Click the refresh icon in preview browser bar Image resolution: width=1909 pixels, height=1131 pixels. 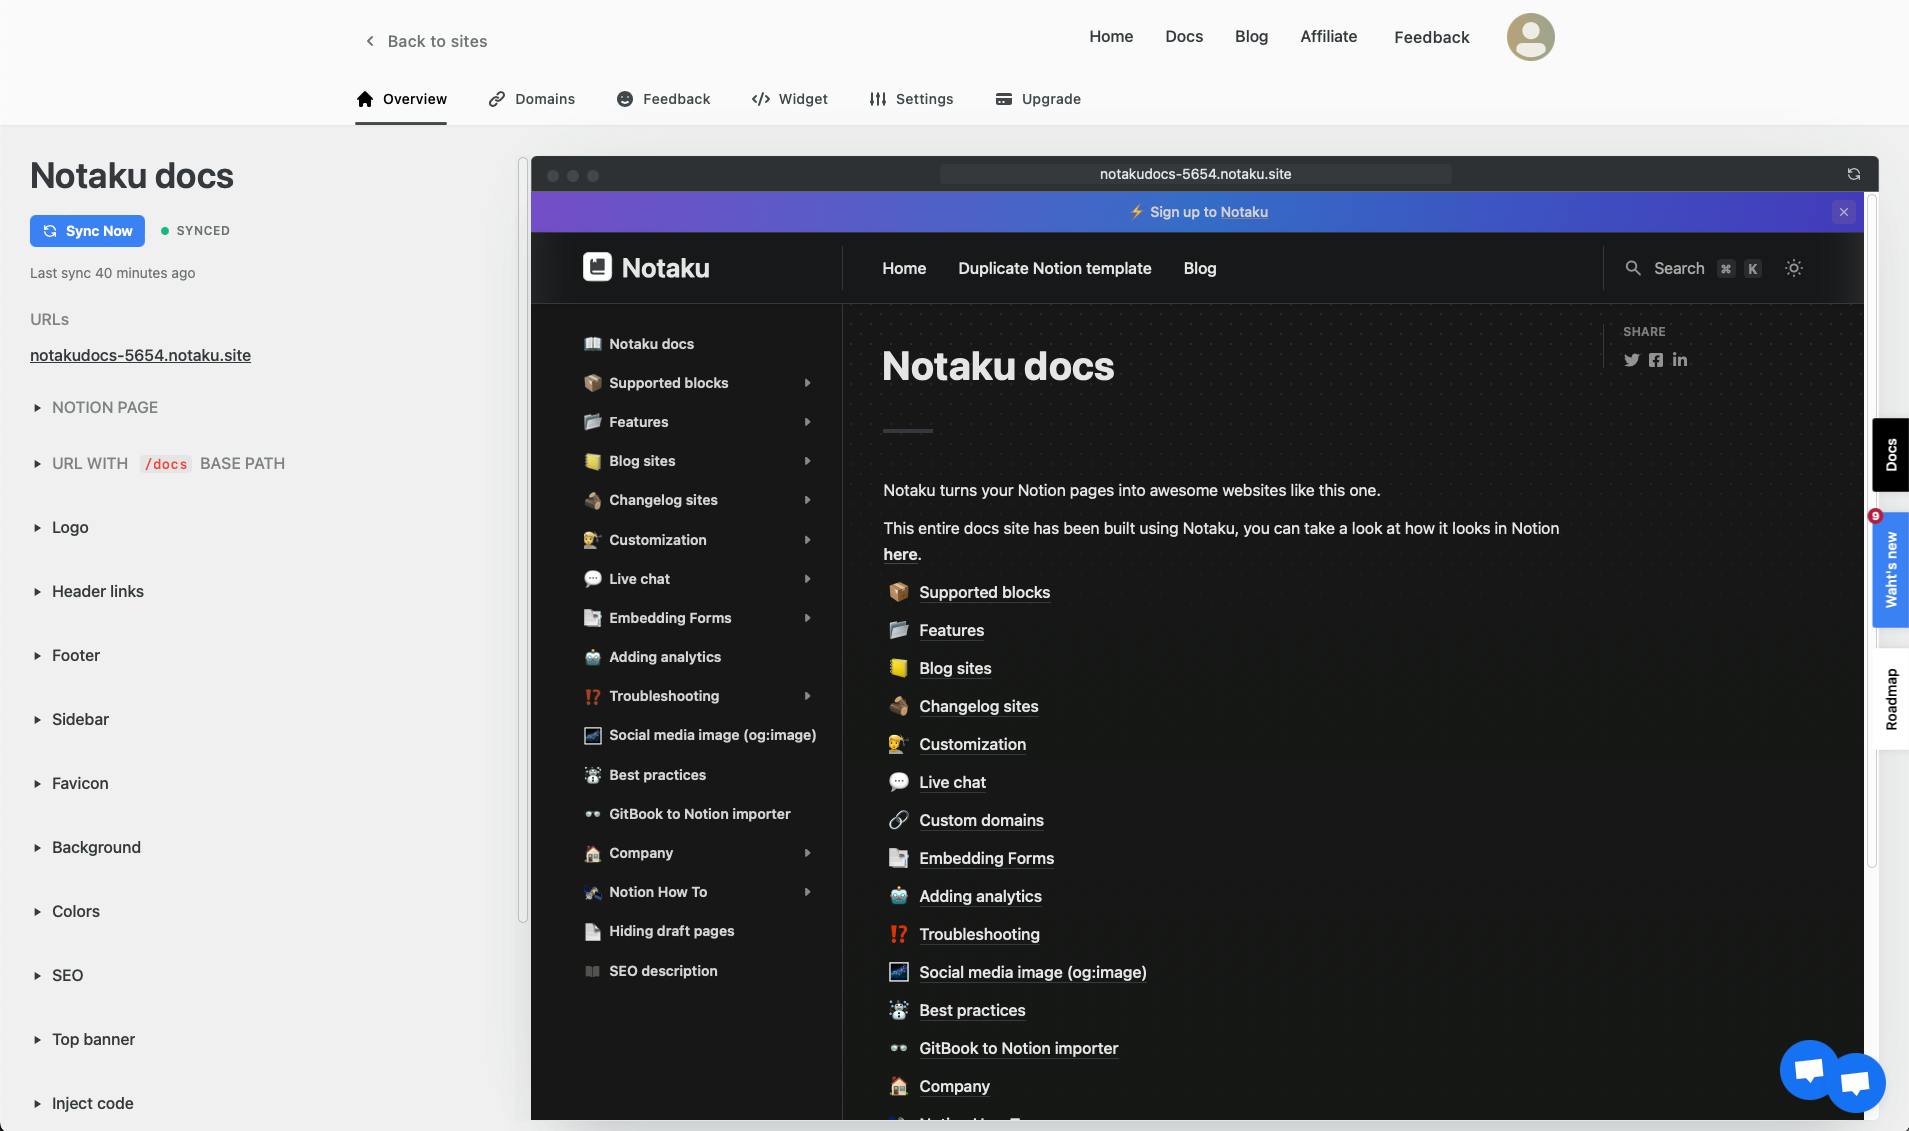coord(1853,174)
